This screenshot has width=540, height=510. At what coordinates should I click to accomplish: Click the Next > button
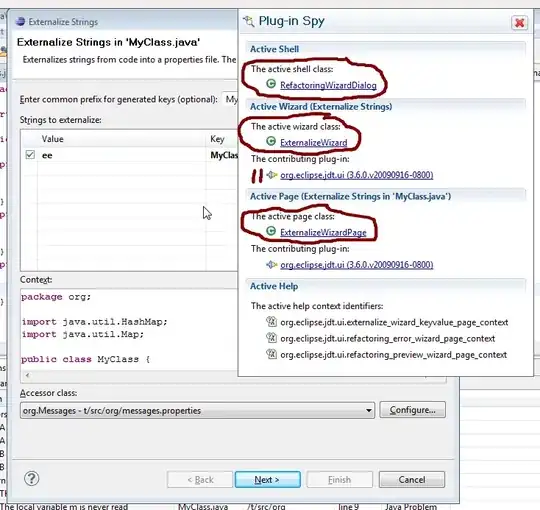point(268,479)
